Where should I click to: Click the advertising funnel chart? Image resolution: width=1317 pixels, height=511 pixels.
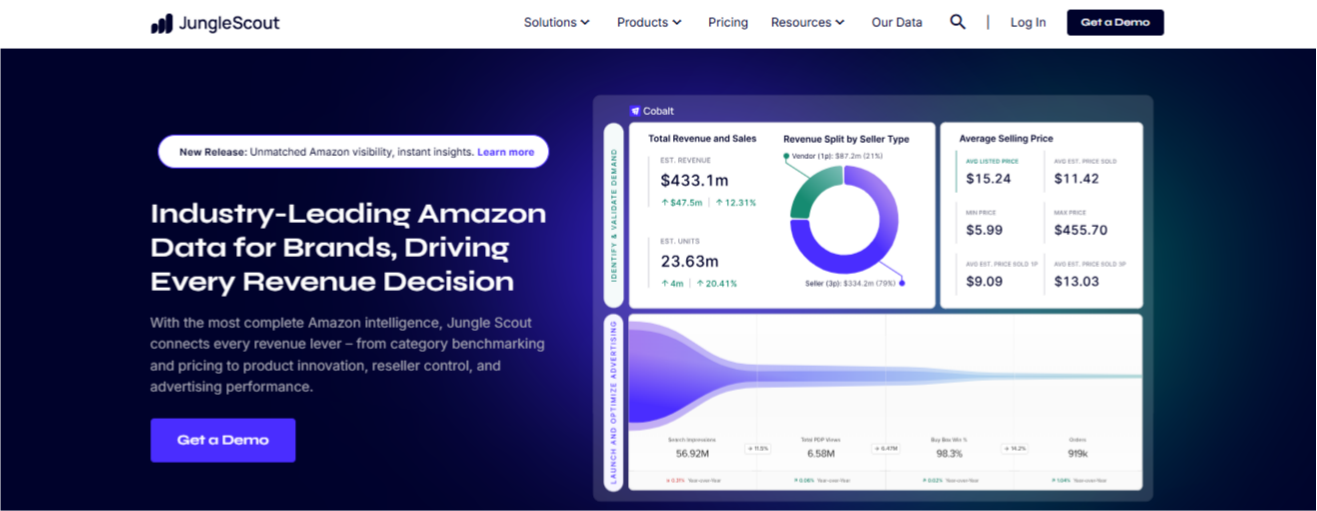point(885,376)
